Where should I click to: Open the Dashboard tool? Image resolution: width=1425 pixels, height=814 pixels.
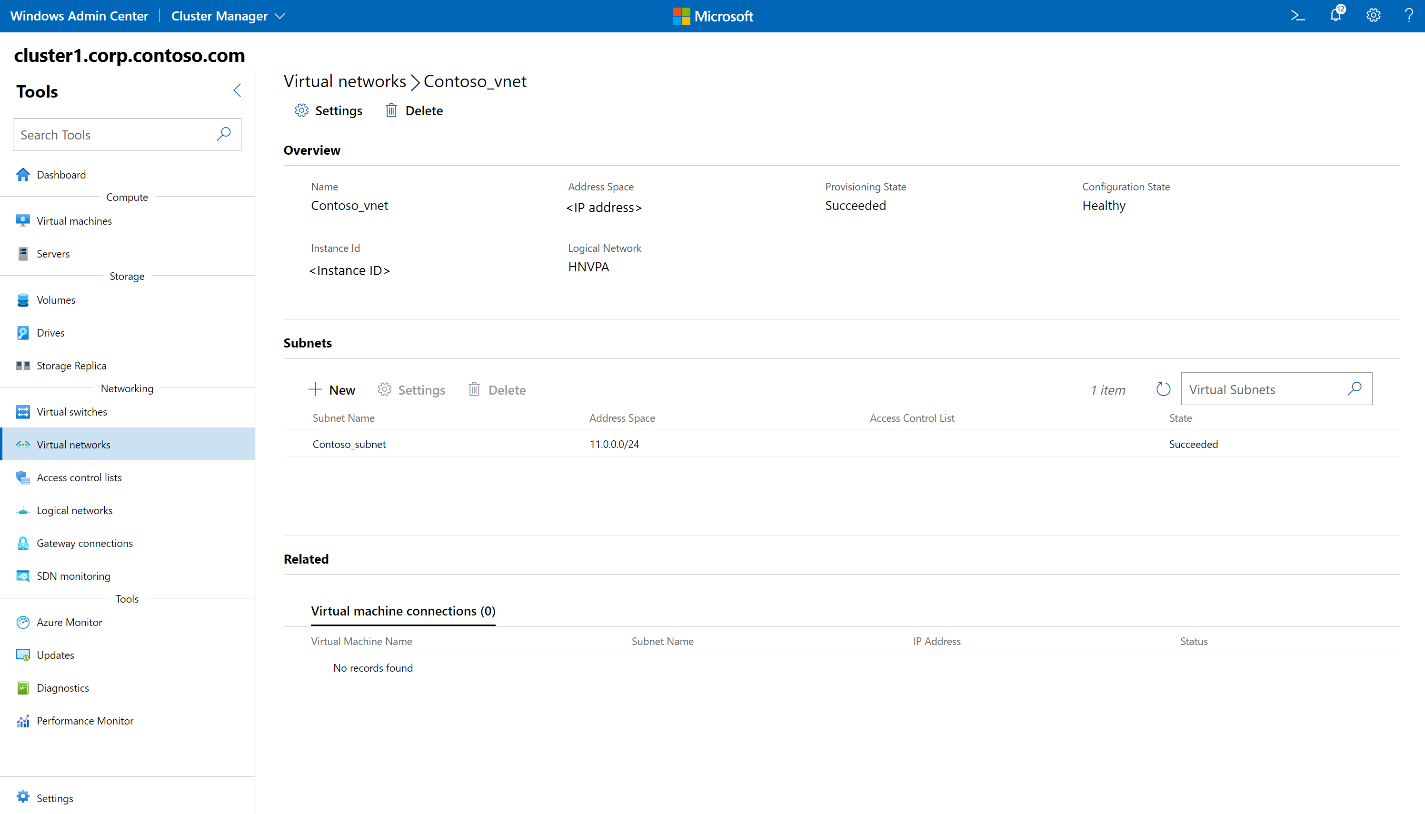[60, 174]
